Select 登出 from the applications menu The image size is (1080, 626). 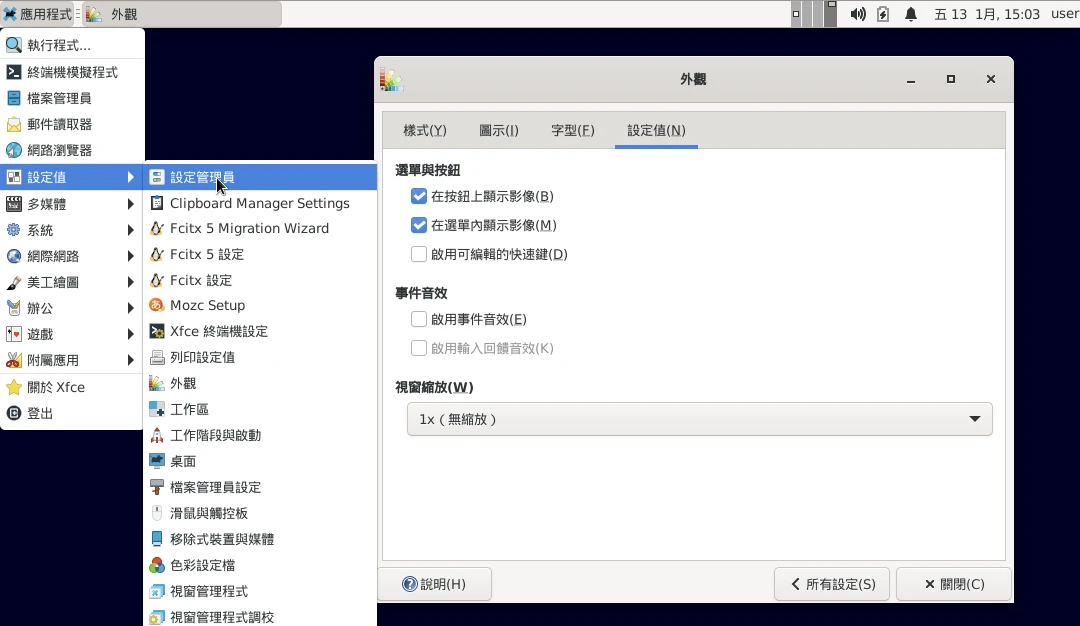pyautogui.click(x=40, y=414)
